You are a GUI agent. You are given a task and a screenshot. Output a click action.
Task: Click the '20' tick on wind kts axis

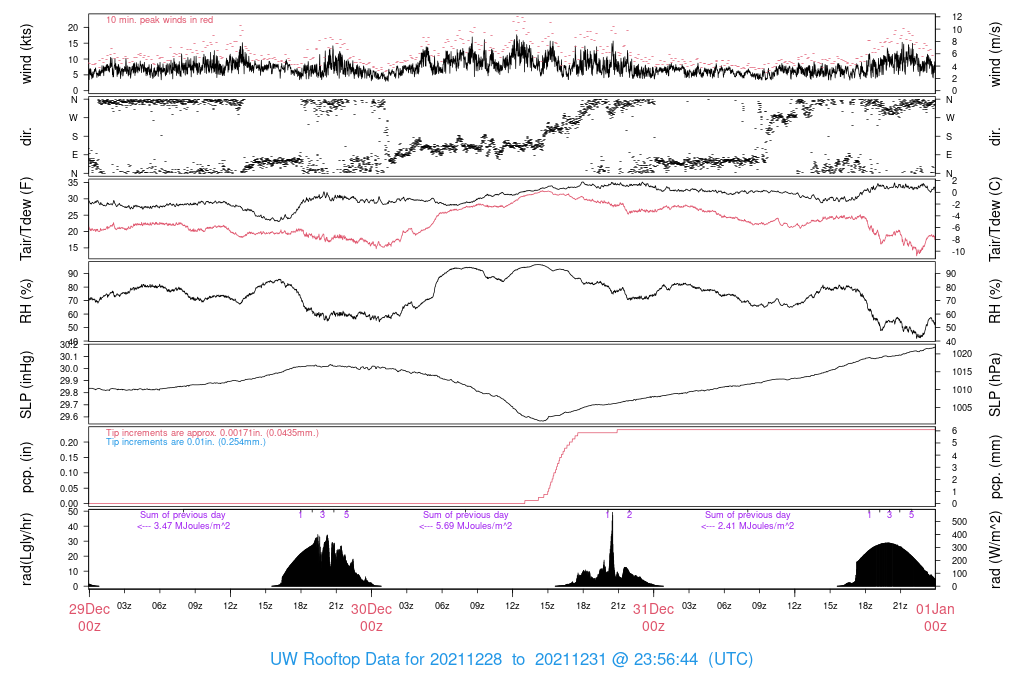[x=73, y=28]
